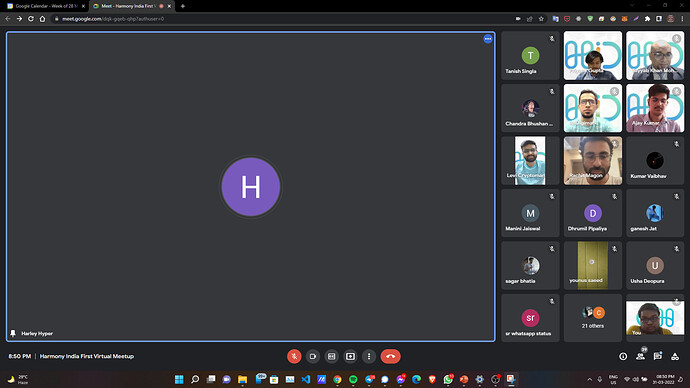
Task: Toggle the camera button in the call bar
Action: pos(313,356)
